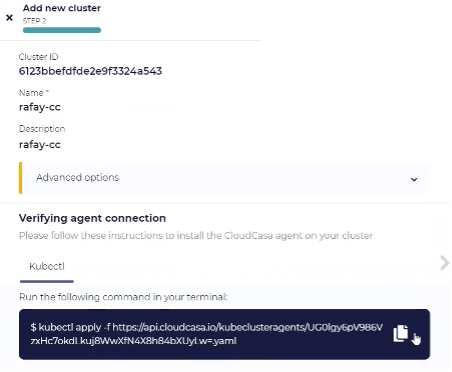Screen dimensions: 452x372
Task: Click the Description field label
Action: tap(42, 129)
